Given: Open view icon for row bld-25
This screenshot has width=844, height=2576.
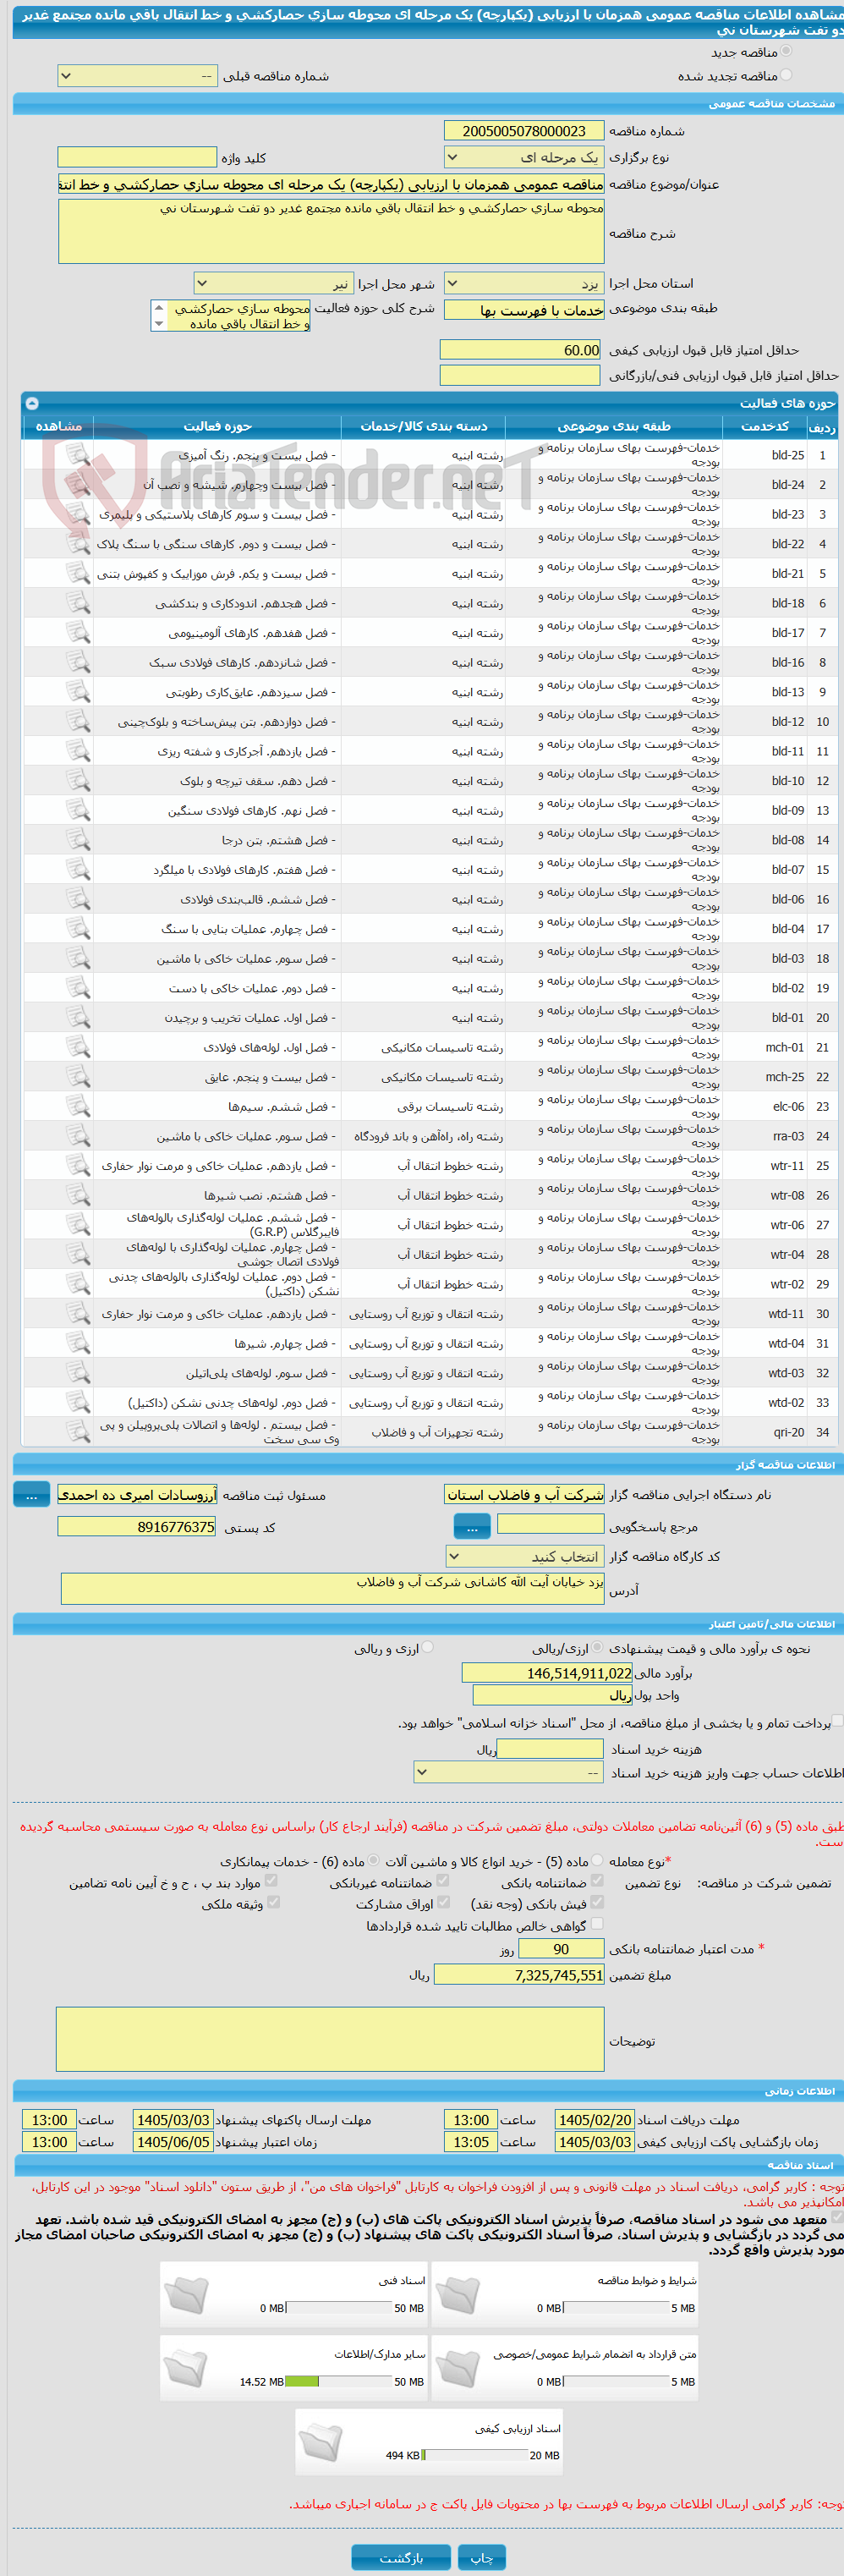Looking at the screenshot, I should point(78,455).
